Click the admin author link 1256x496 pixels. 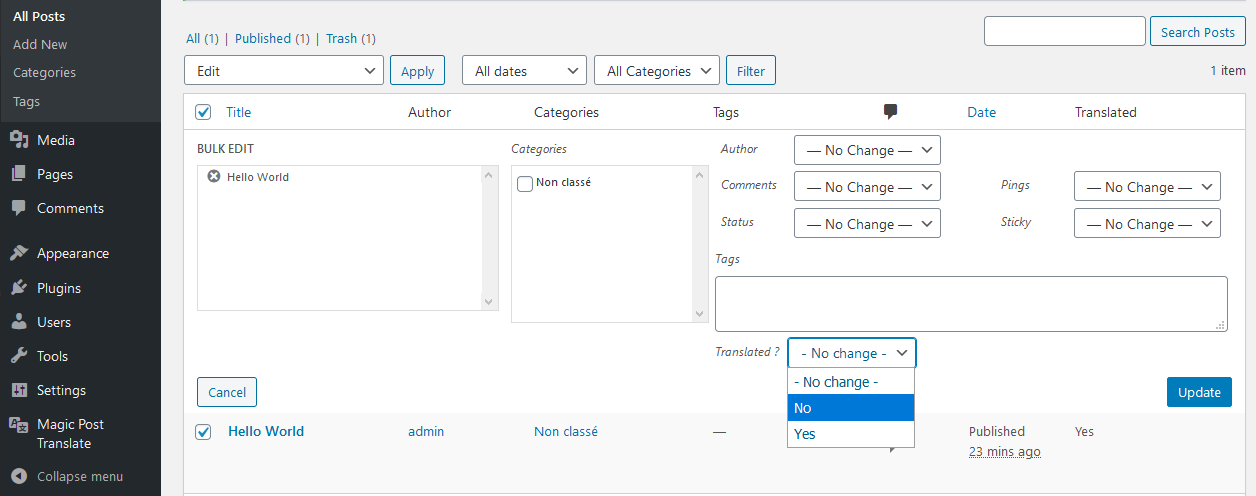coord(426,431)
